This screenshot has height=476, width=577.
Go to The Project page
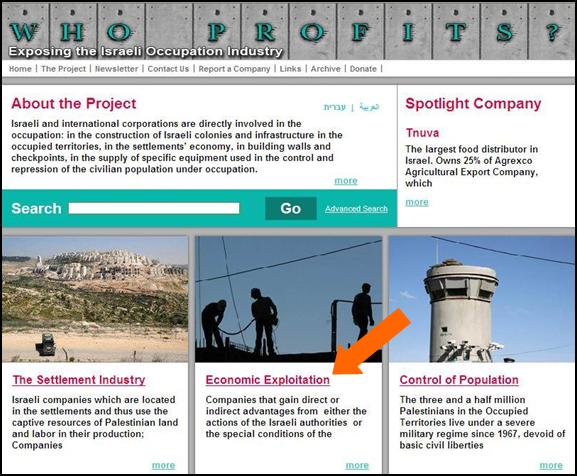(x=63, y=69)
